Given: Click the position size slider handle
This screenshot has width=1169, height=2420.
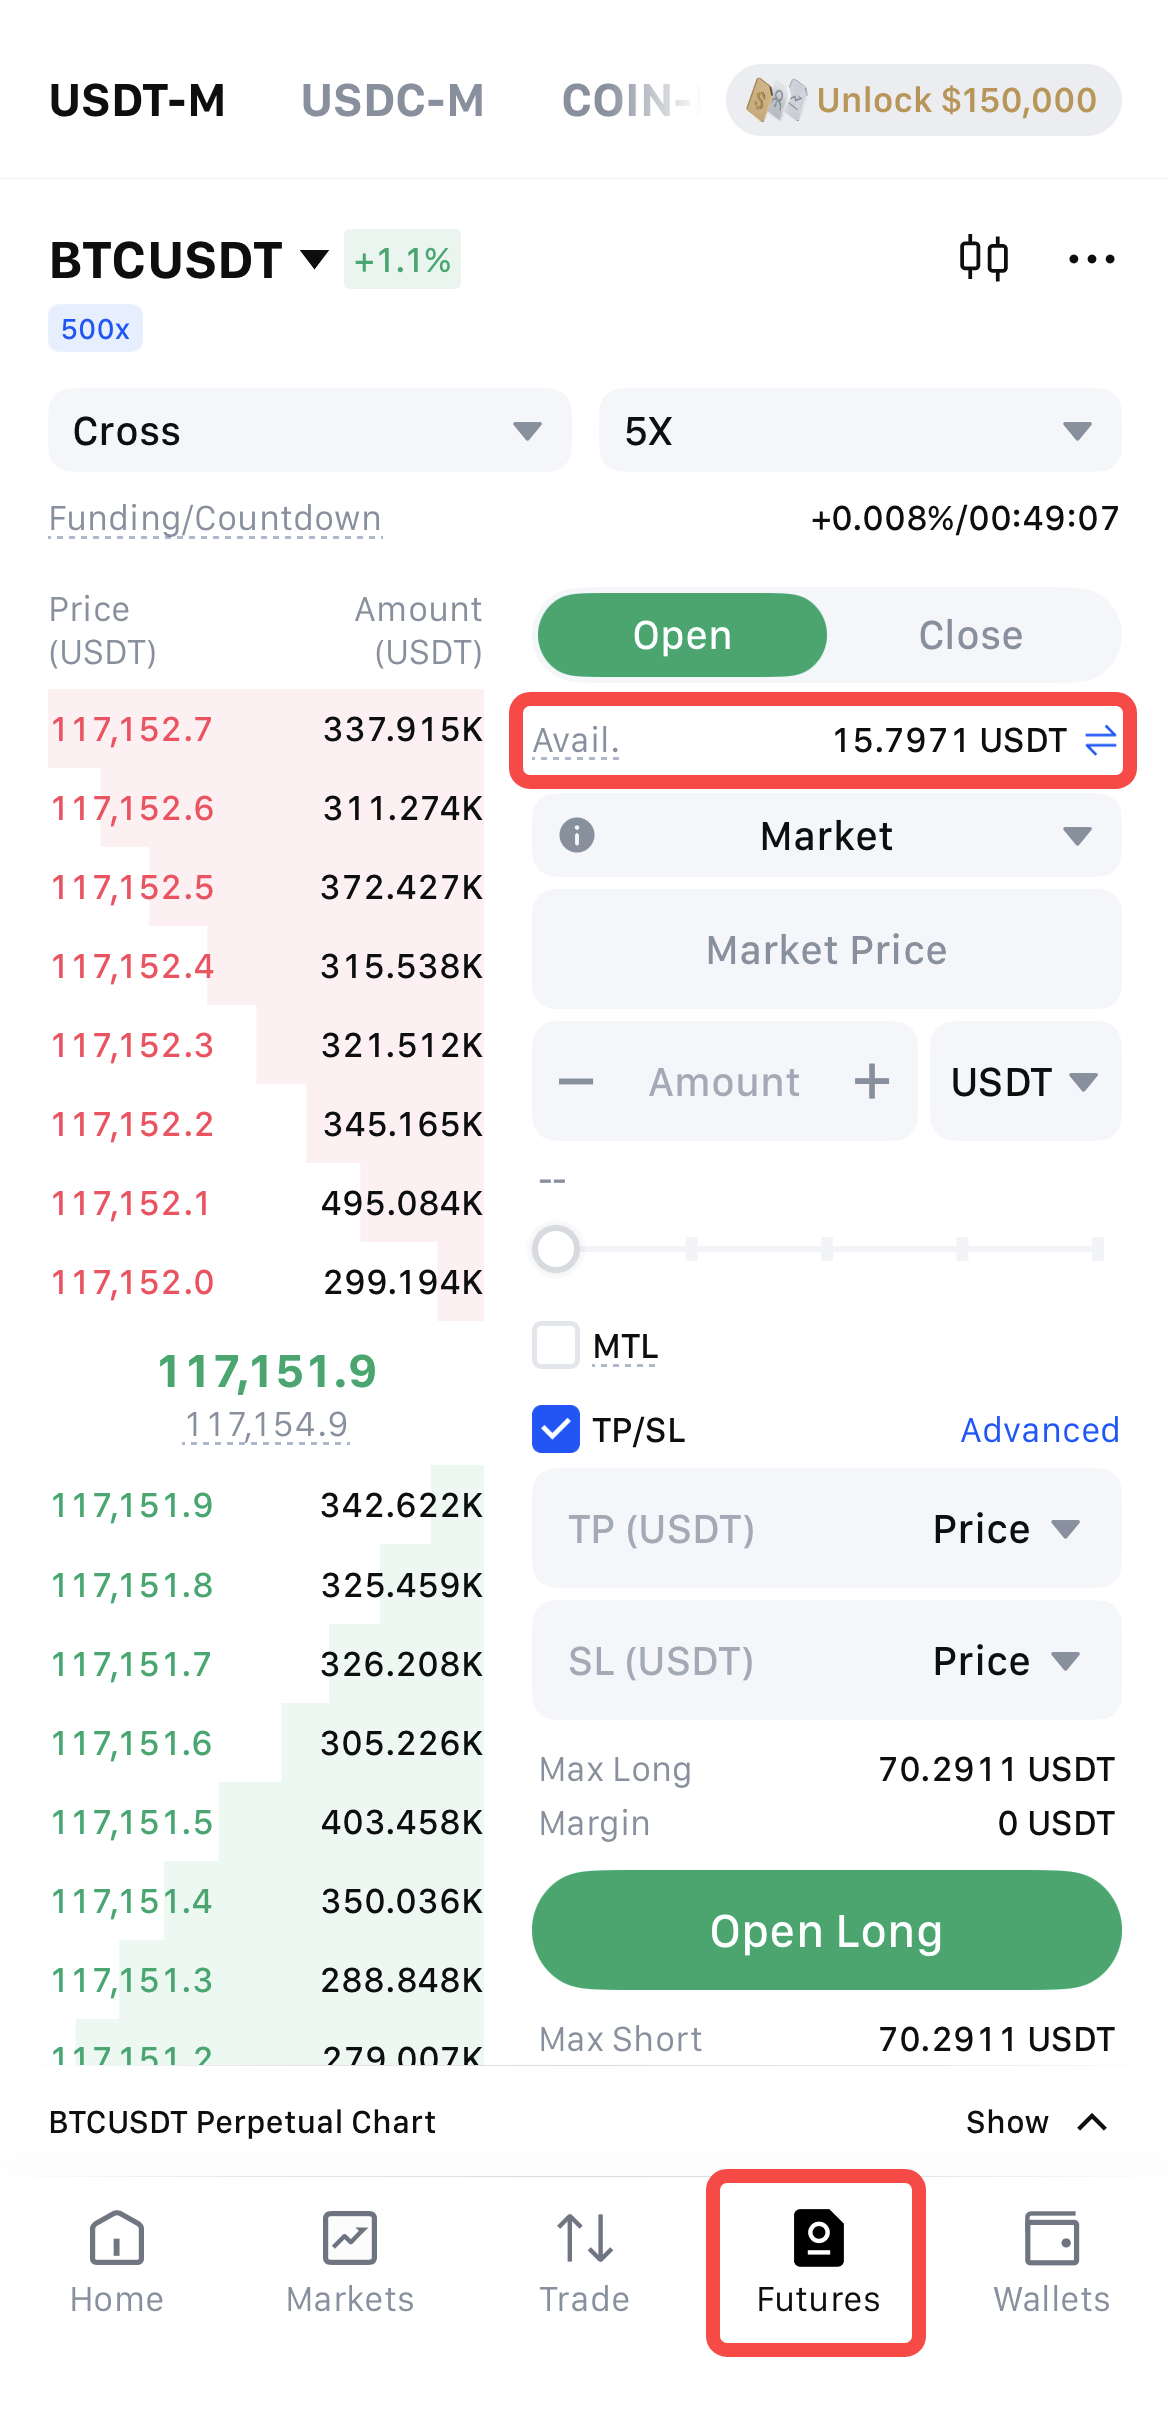Looking at the screenshot, I should (556, 1249).
